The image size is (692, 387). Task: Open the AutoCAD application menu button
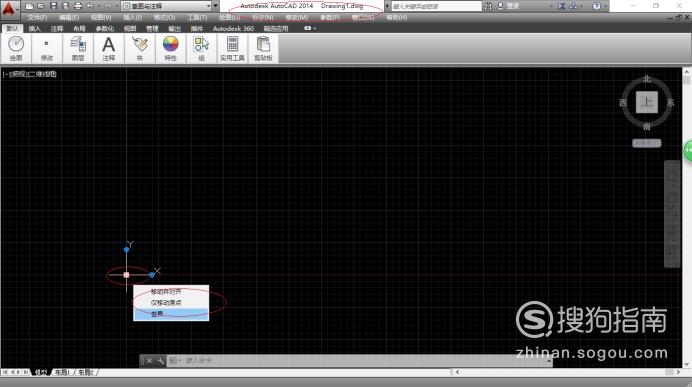click(x=9, y=8)
